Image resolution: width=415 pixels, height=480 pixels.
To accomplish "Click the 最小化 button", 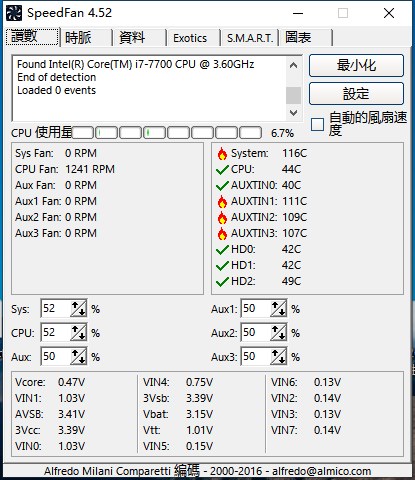I will [356, 66].
